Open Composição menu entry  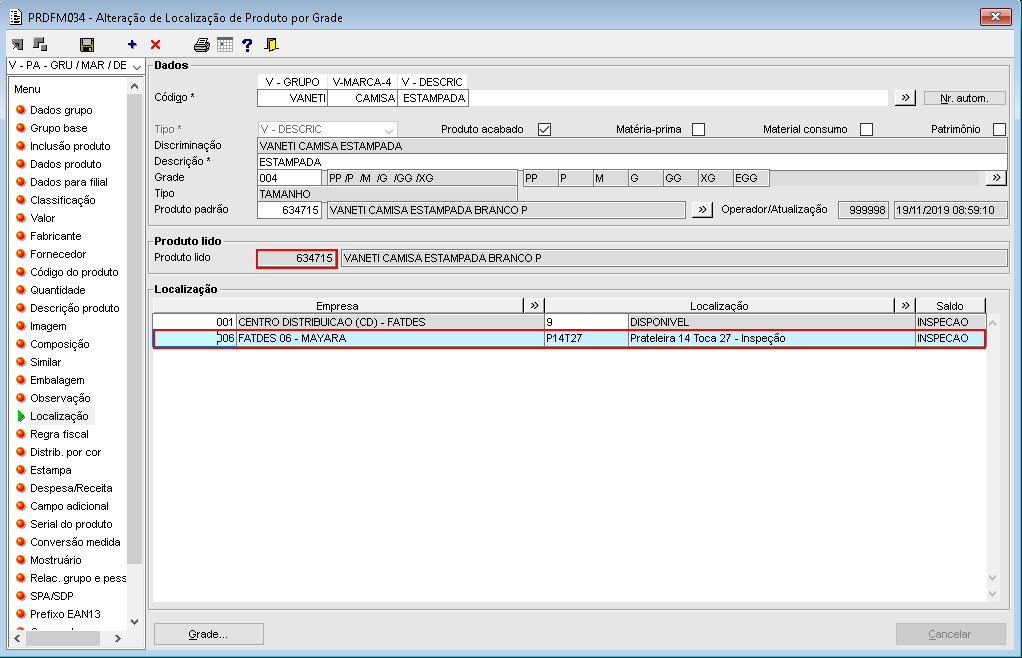pyautogui.click(x=60, y=344)
